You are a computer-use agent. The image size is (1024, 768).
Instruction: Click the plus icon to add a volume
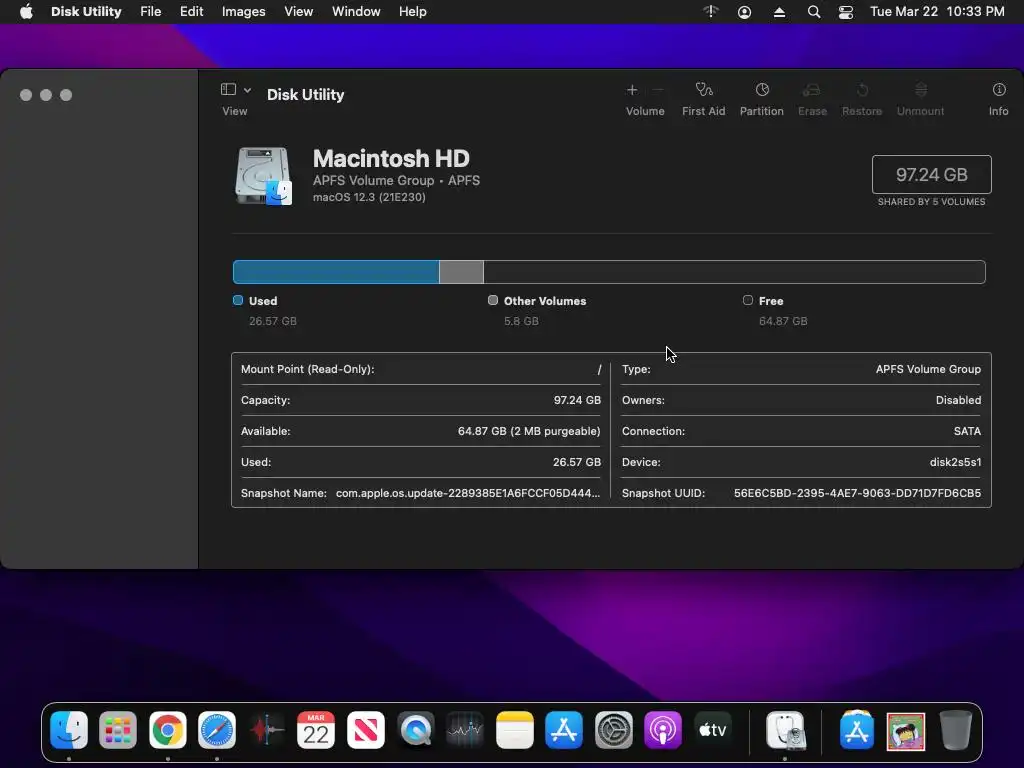pos(632,90)
